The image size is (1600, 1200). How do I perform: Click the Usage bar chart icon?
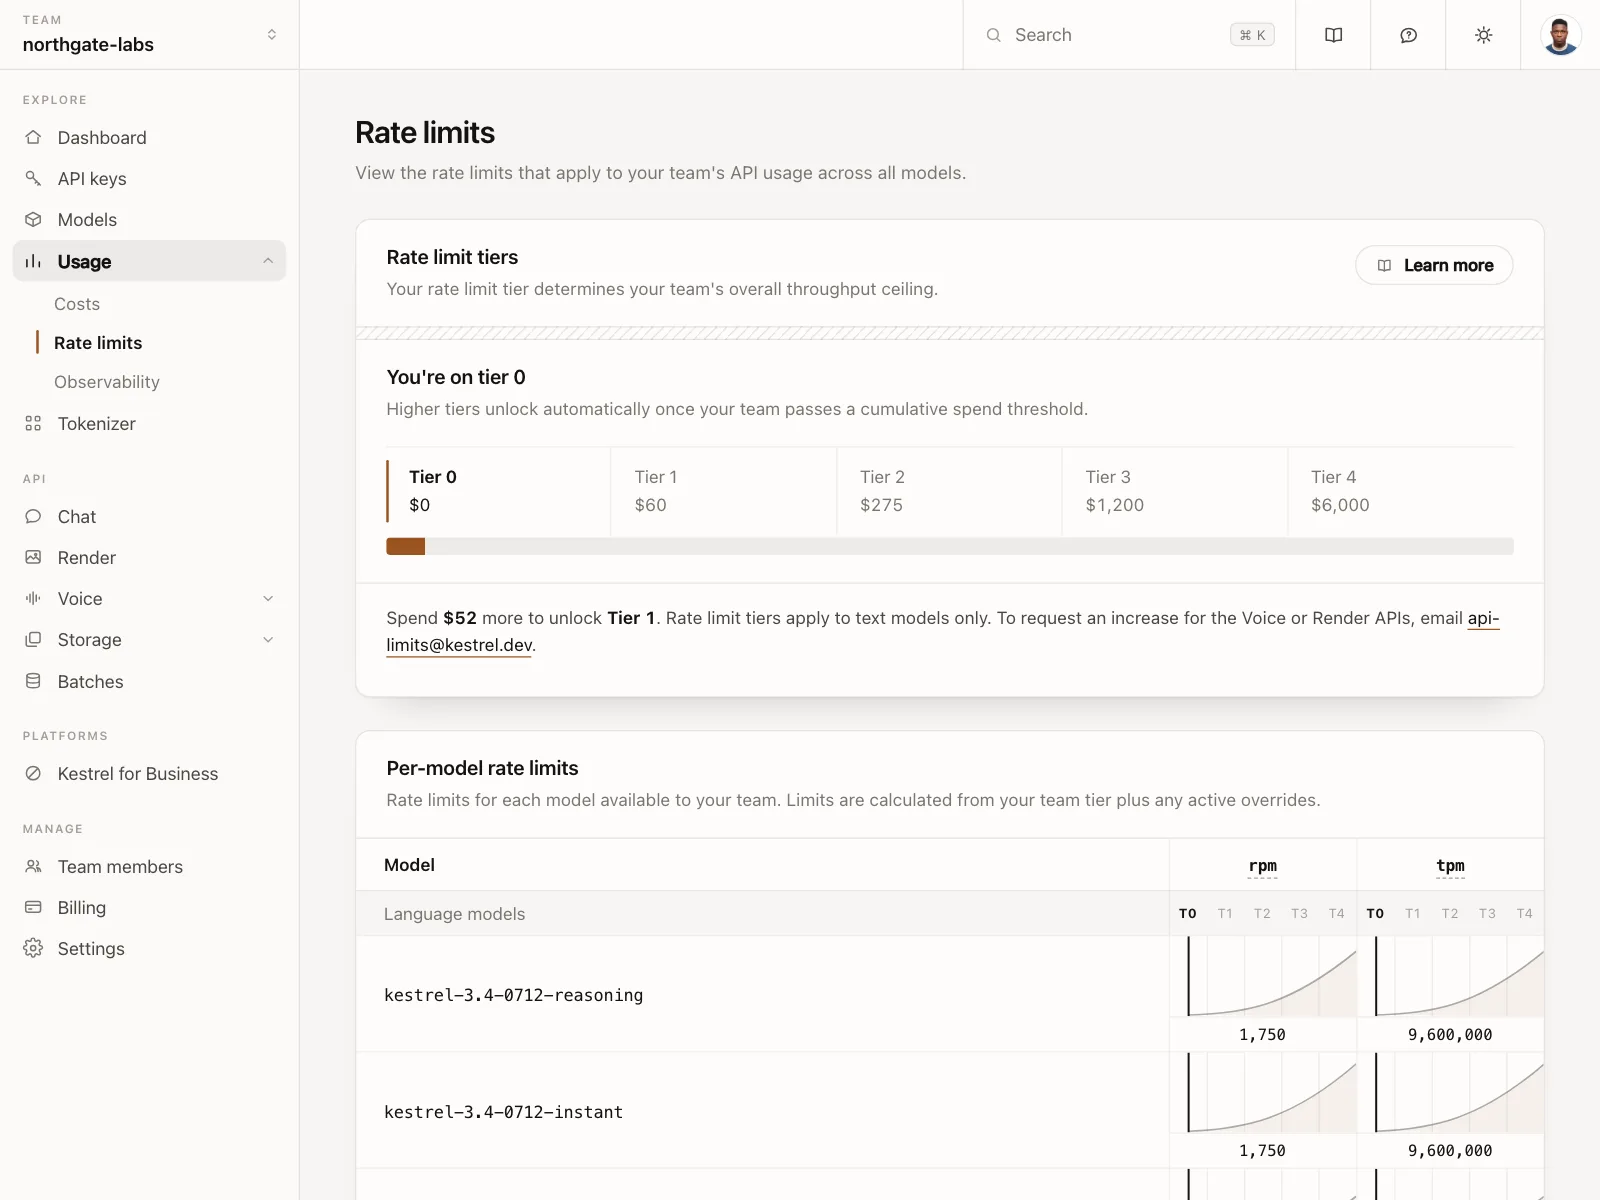click(33, 261)
